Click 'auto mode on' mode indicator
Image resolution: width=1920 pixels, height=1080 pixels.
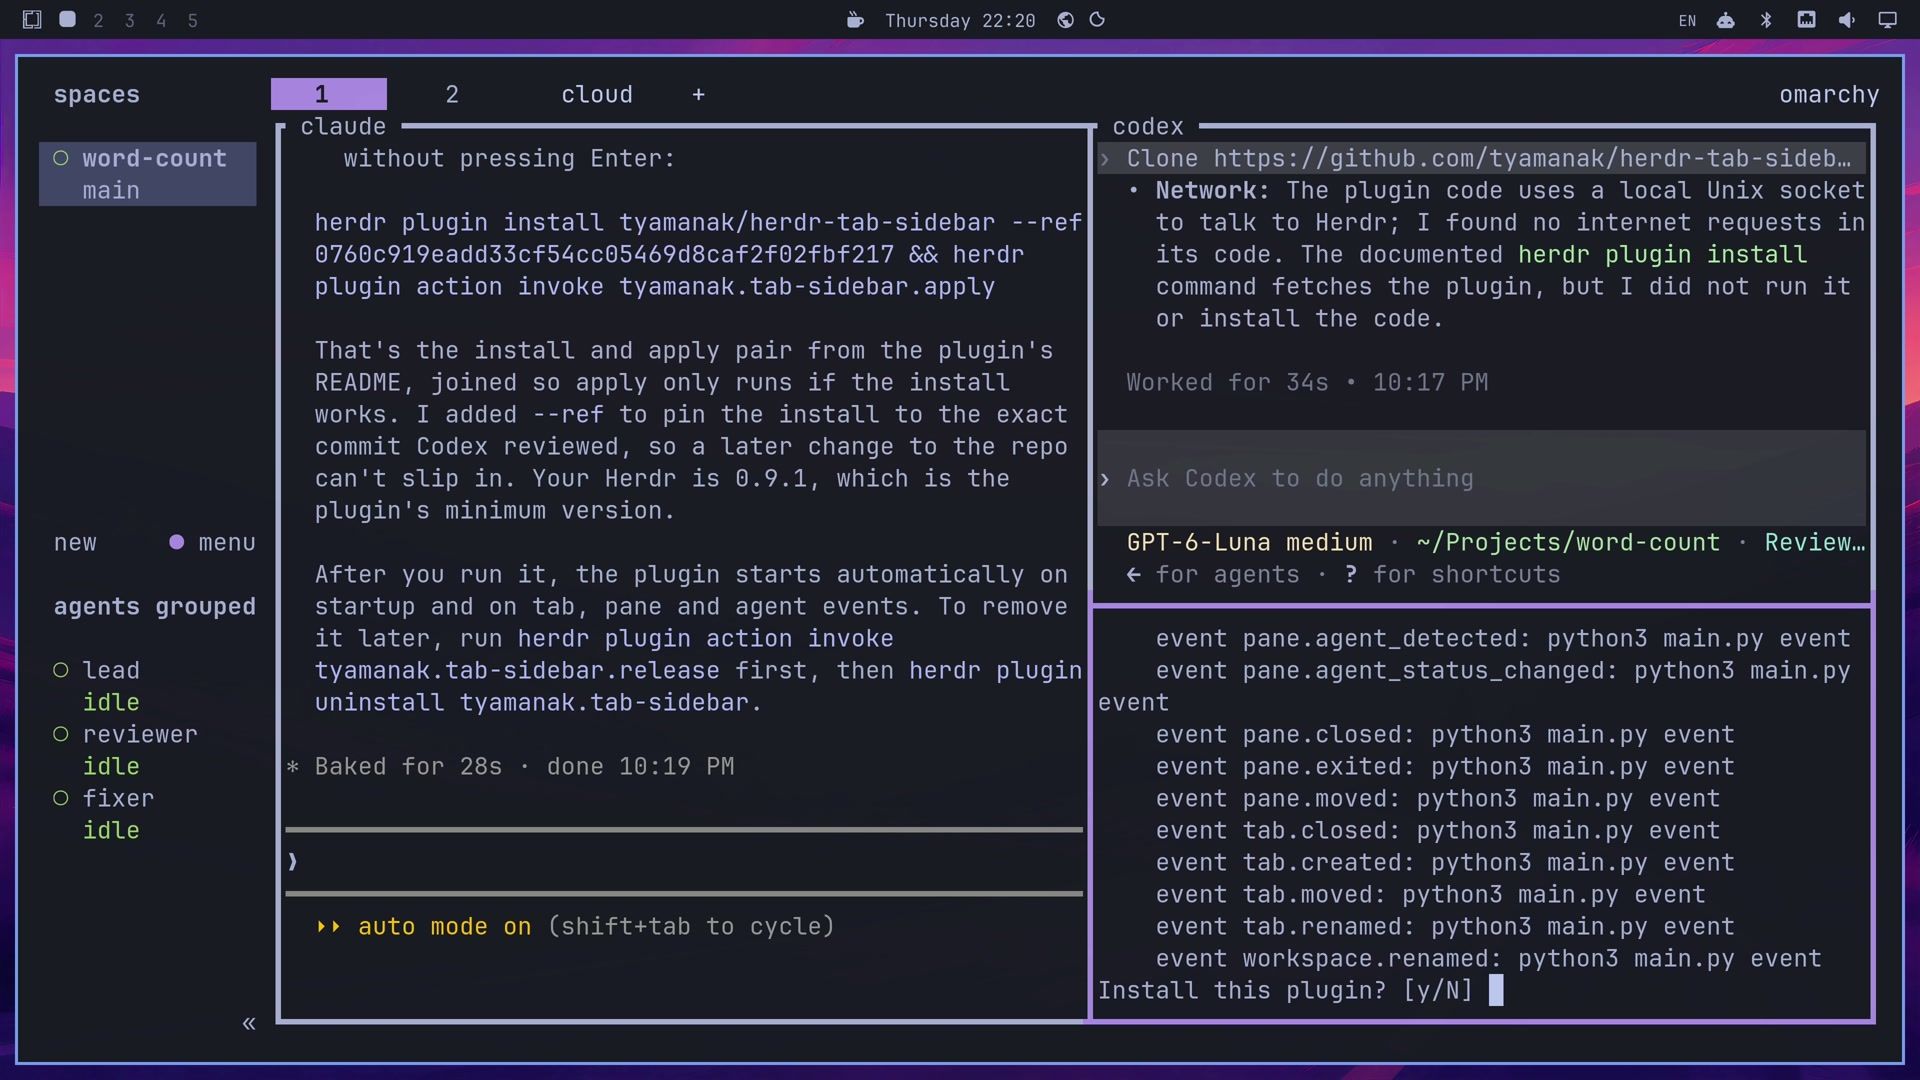click(444, 926)
